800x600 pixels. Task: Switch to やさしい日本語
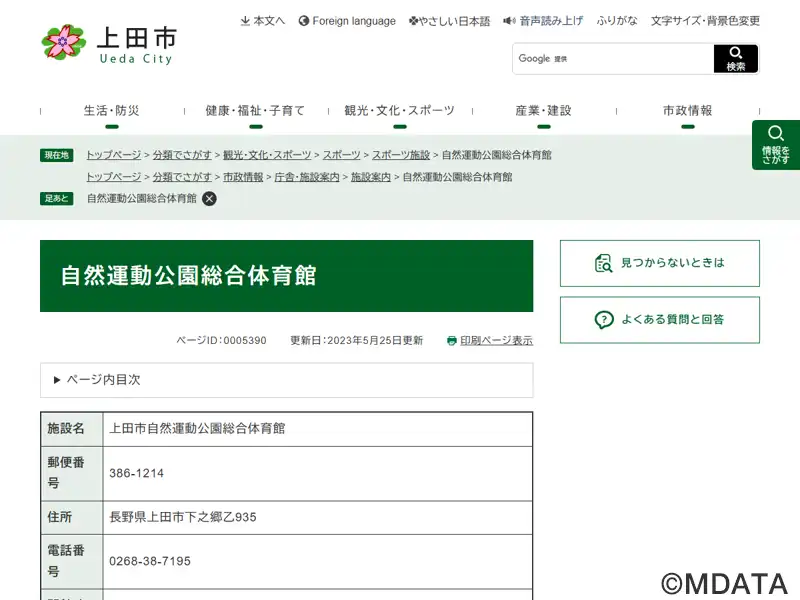[x=450, y=21]
